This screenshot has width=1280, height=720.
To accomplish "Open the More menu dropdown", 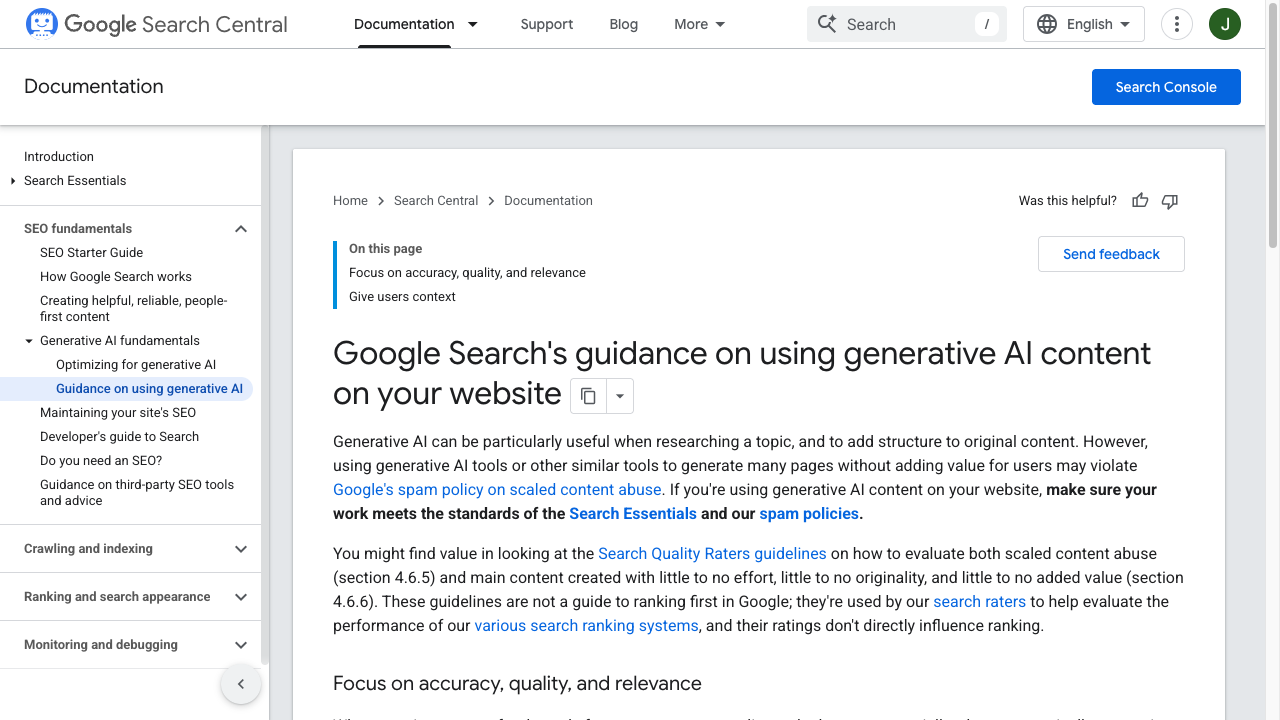I will [x=700, y=24].
